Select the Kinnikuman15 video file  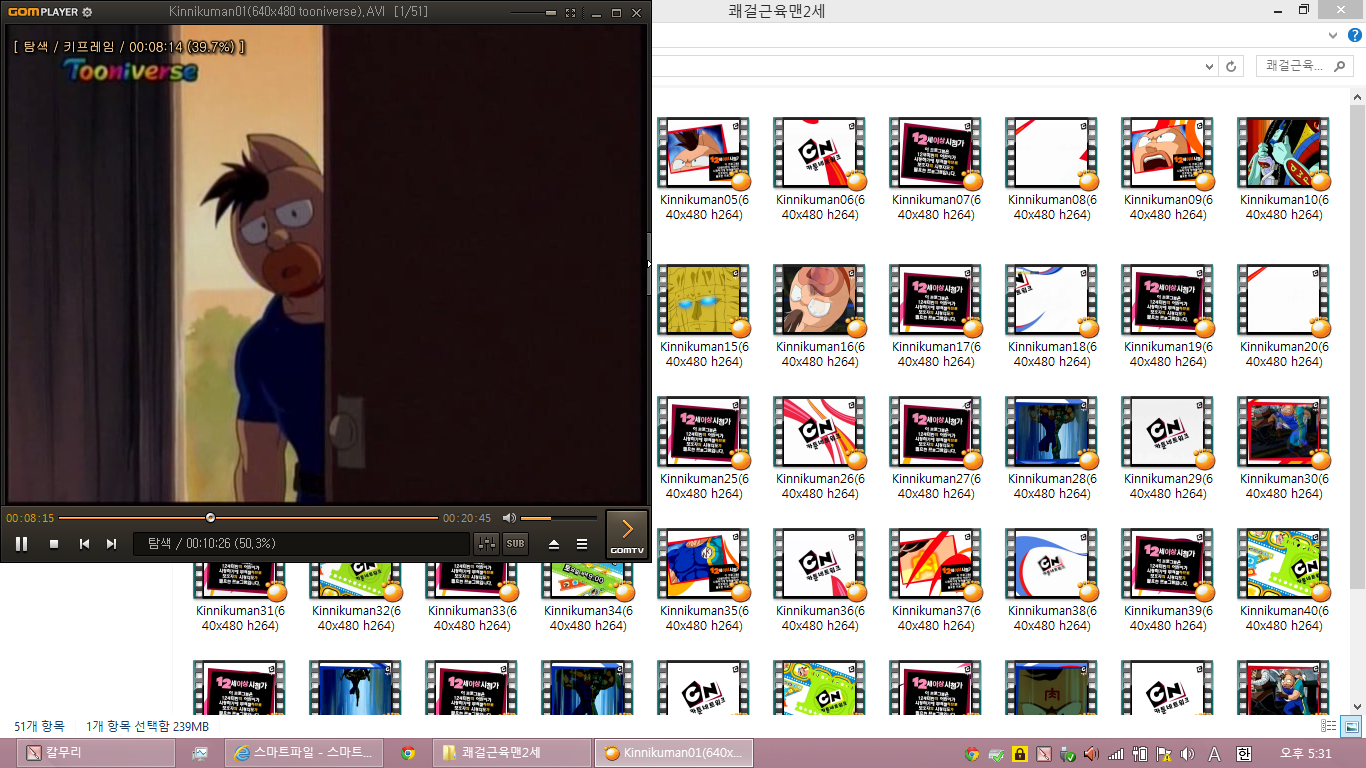click(x=703, y=315)
